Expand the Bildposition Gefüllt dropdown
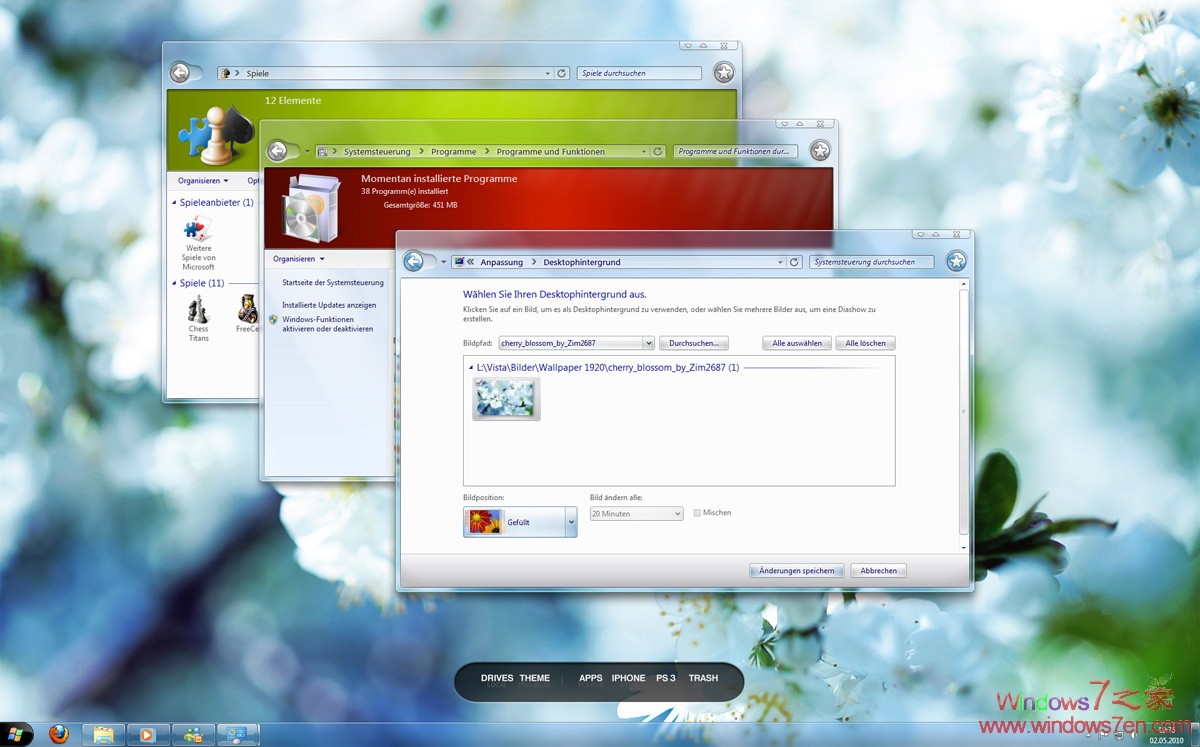The width and height of the screenshot is (1200, 747). tap(571, 522)
